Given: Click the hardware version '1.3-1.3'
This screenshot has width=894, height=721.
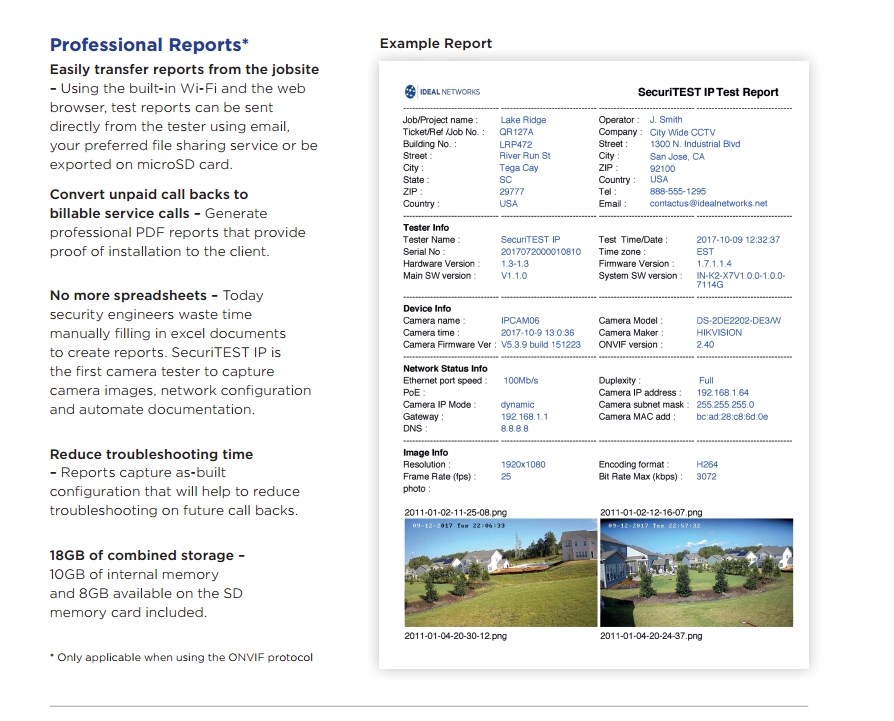Looking at the screenshot, I should (x=515, y=263).
